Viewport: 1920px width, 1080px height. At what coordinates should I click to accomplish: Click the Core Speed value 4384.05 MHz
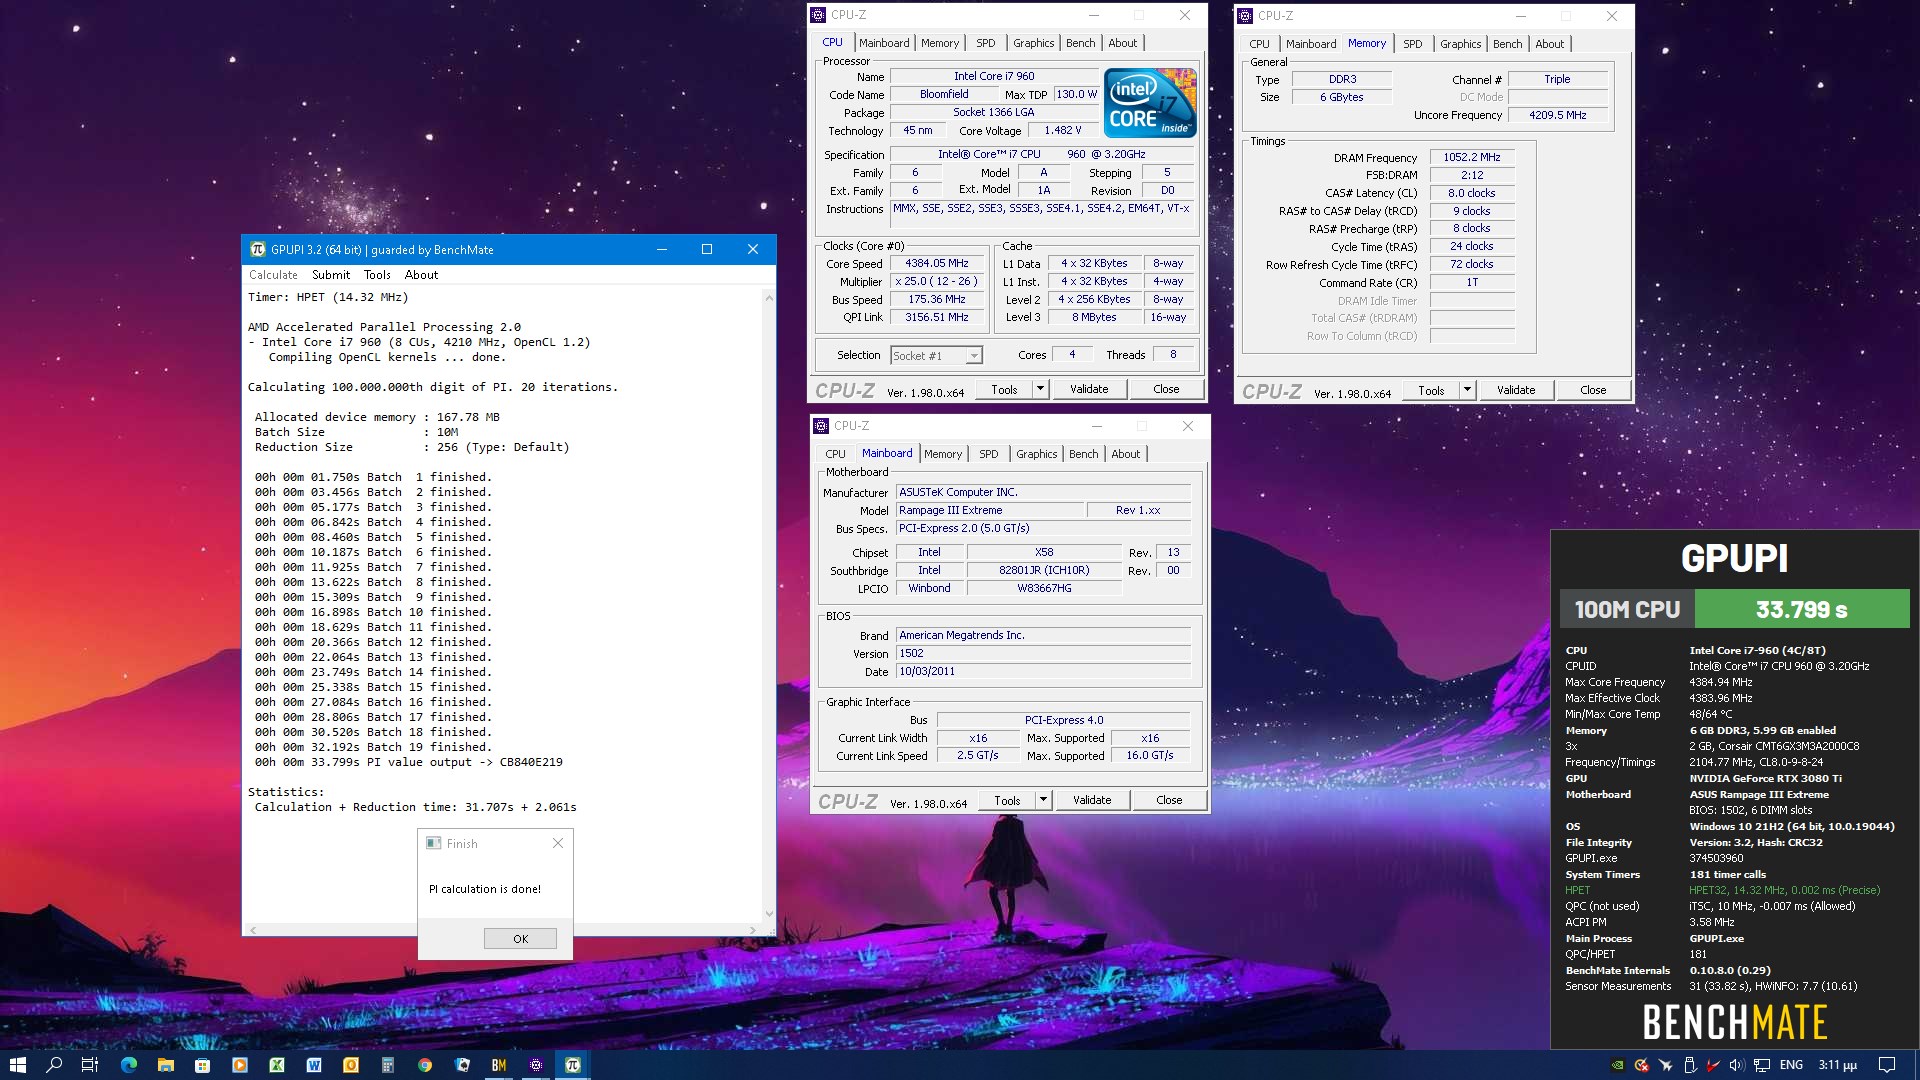tap(936, 264)
